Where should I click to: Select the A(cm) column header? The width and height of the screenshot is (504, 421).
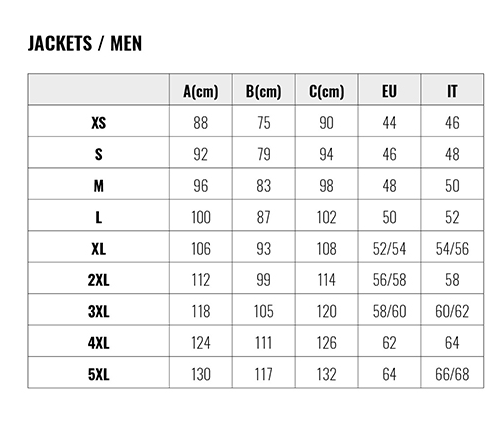click(x=201, y=91)
